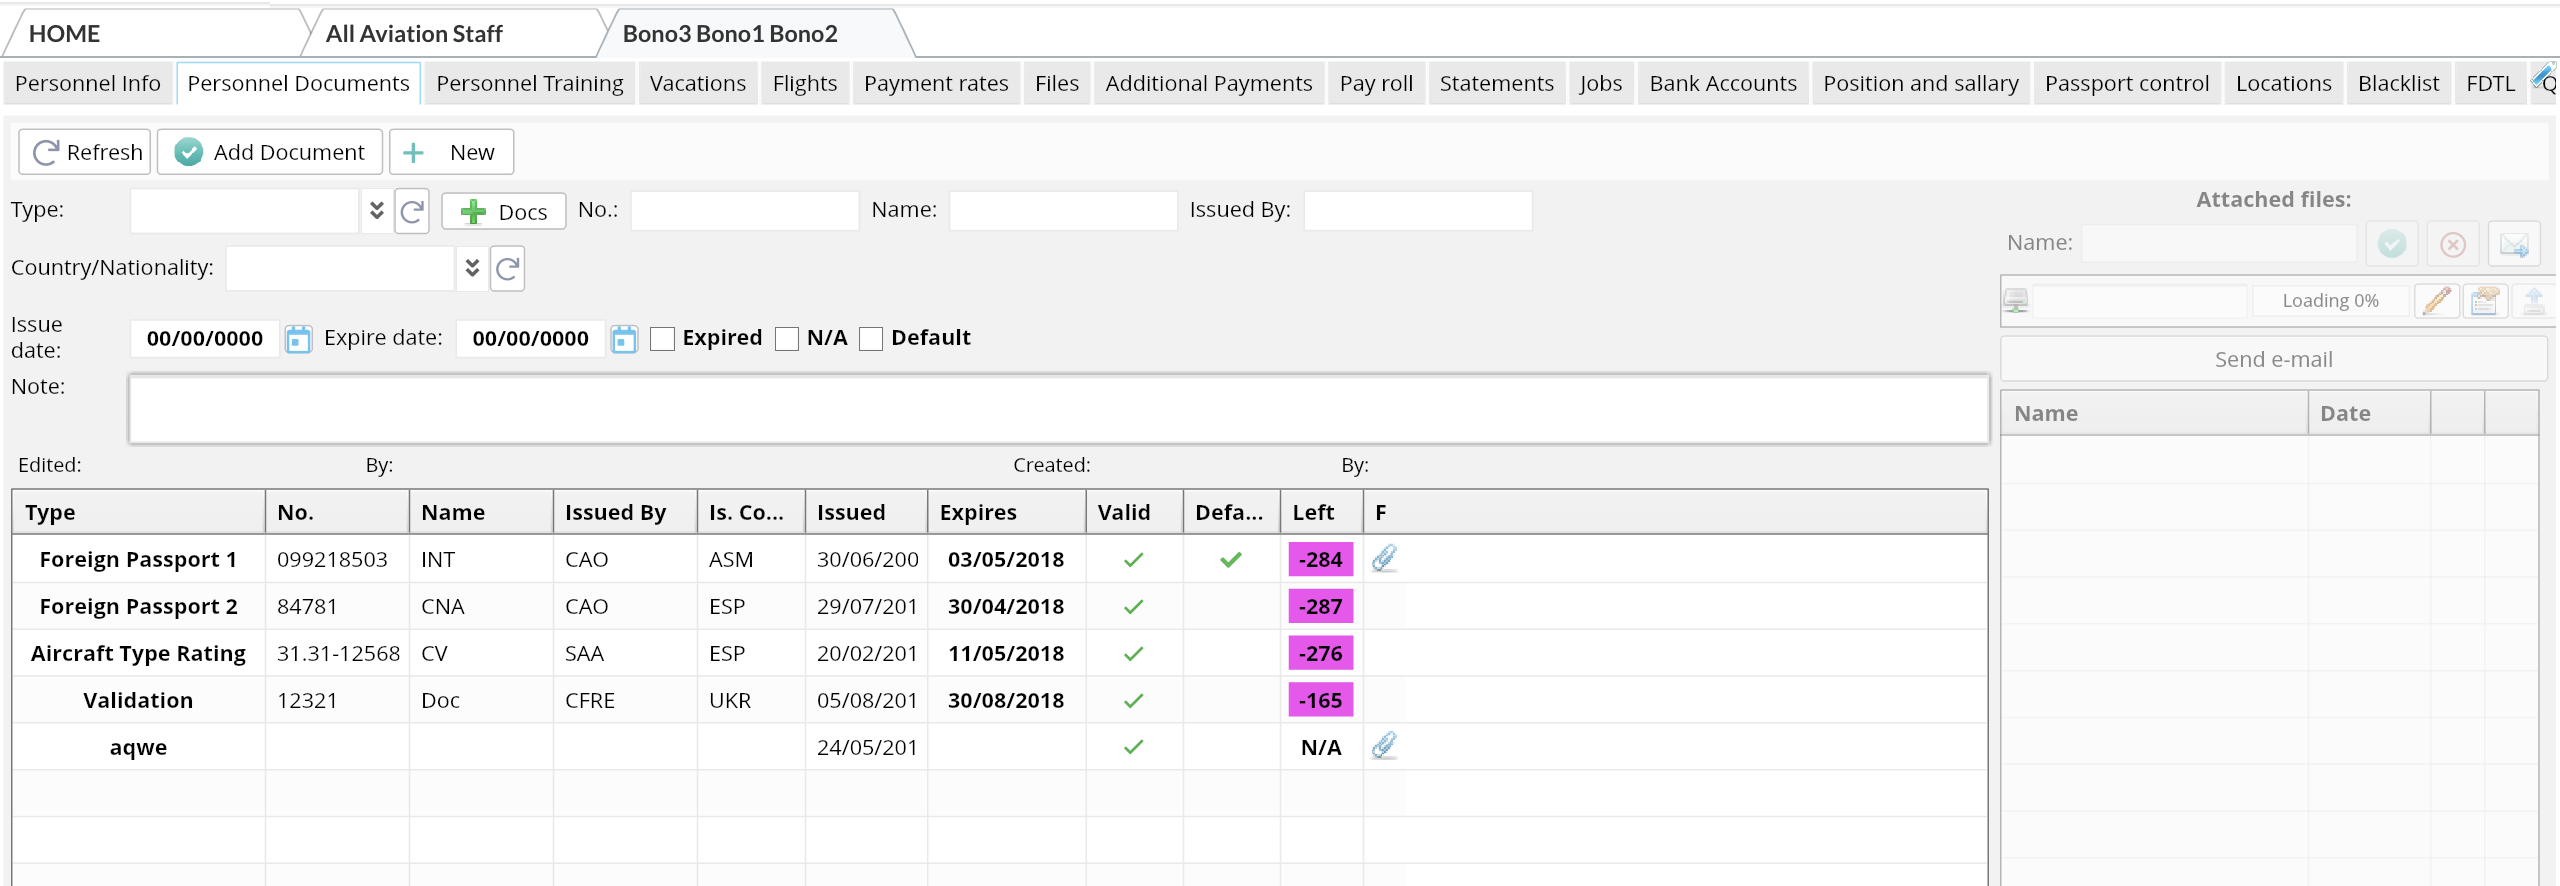Switch to the Personnel Training tab
The image size is (2560, 886).
click(x=529, y=83)
